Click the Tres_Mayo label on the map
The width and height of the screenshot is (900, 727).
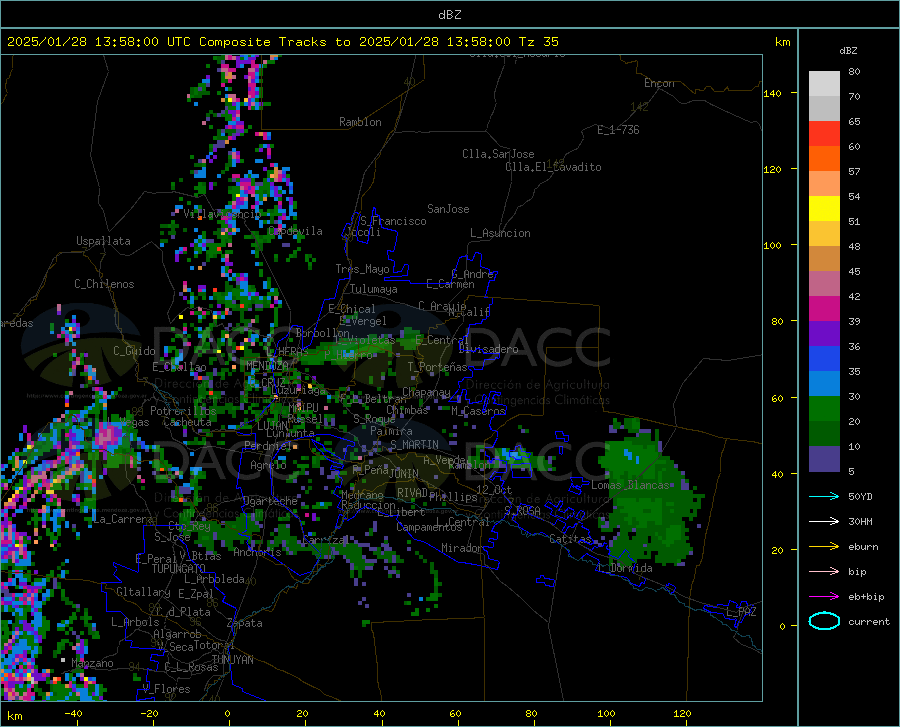pos(362,269)
